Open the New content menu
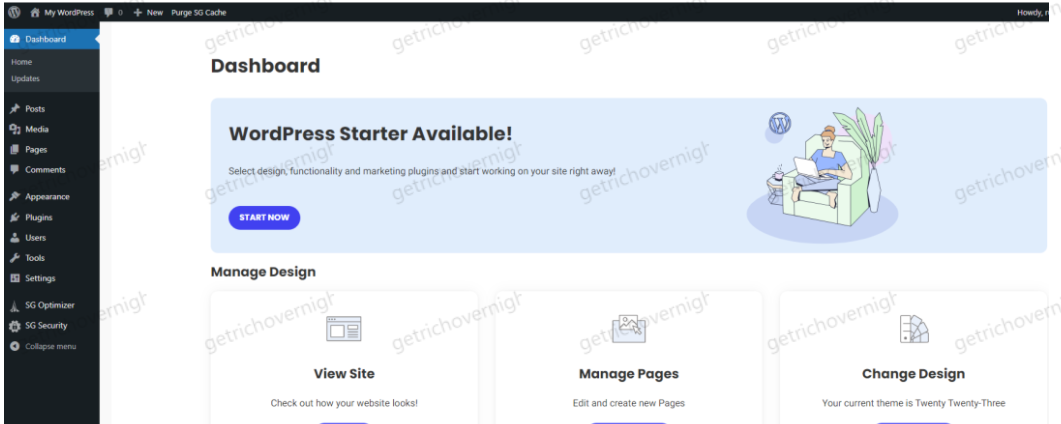 [148, 12]
